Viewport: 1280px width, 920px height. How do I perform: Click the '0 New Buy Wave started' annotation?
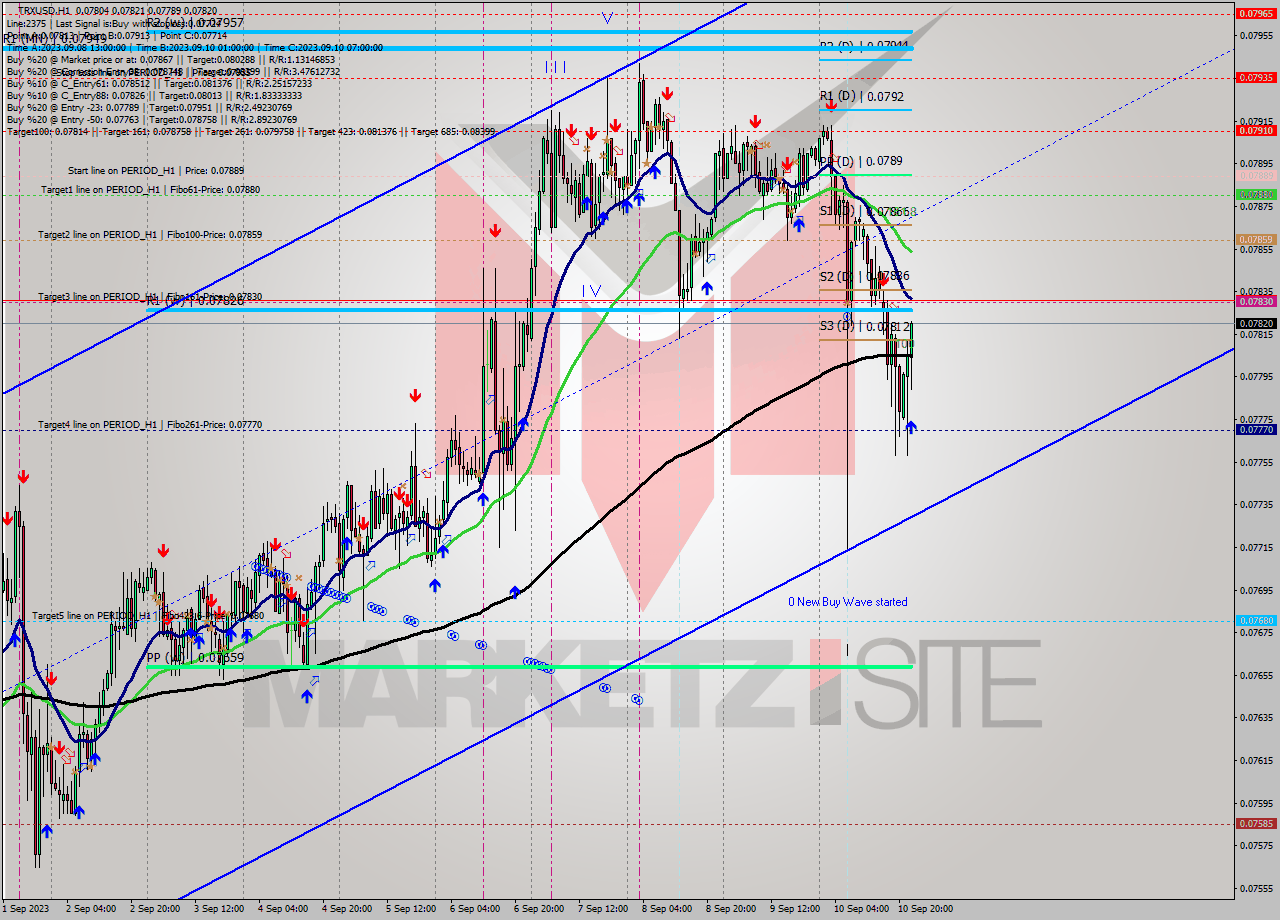(848, 602)
